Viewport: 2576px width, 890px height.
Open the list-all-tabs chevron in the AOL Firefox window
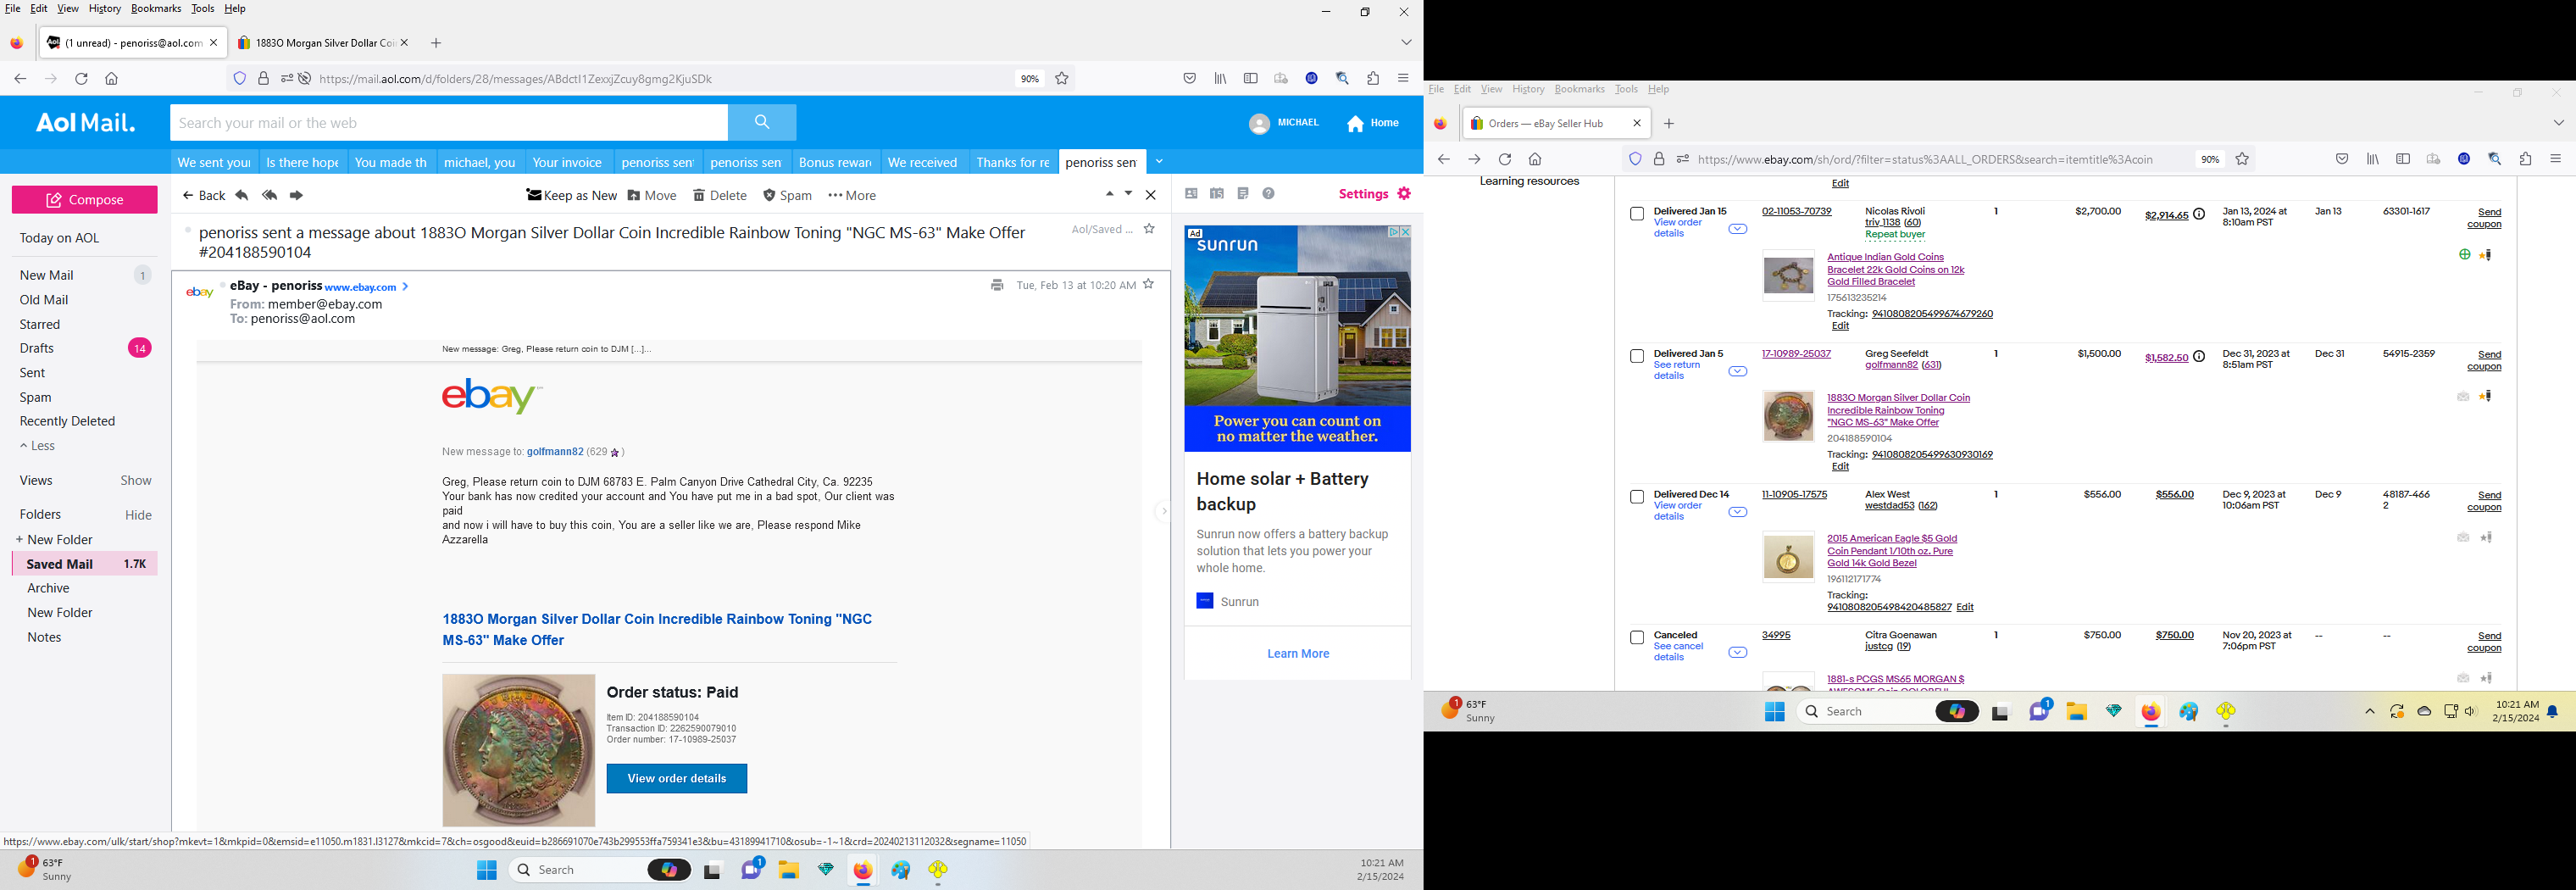1406,43
